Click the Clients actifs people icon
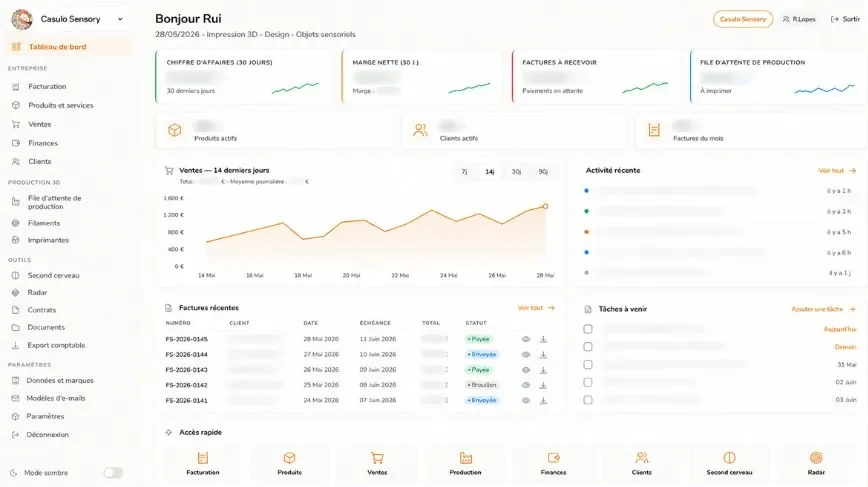The image size is (868, 487). (420, 130)
